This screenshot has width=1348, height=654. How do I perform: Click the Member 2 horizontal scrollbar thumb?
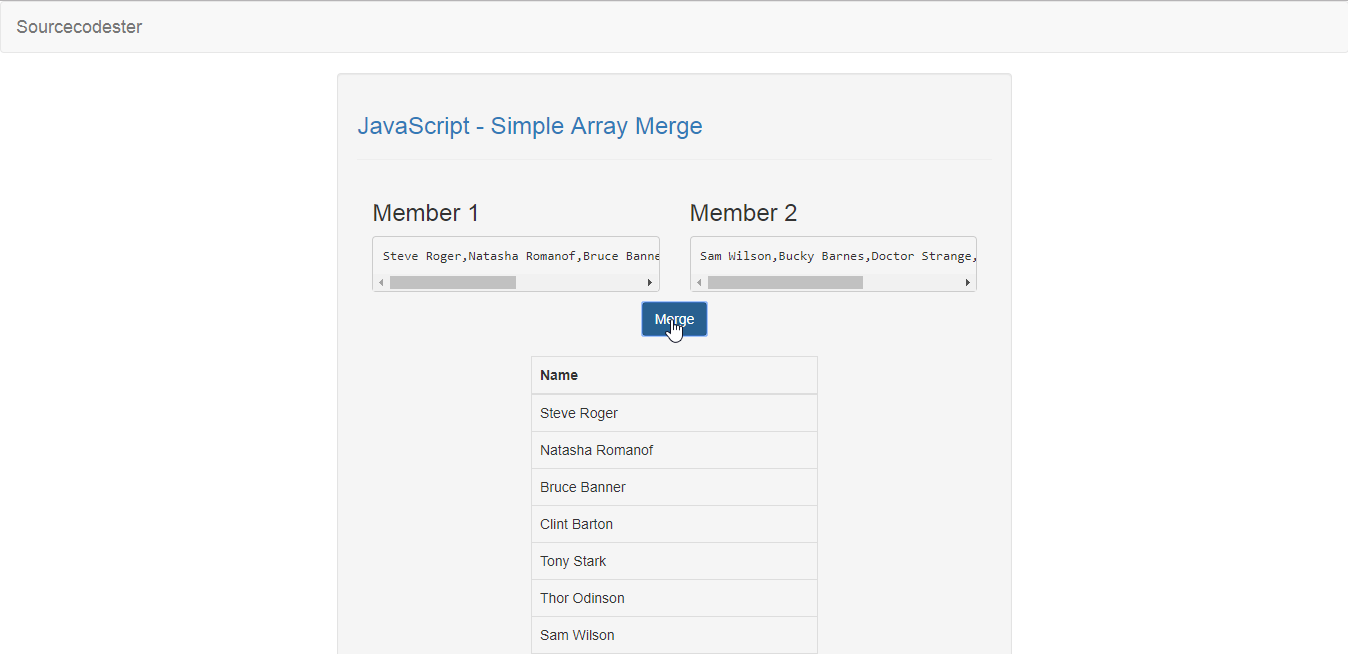(x=785, y=283)
